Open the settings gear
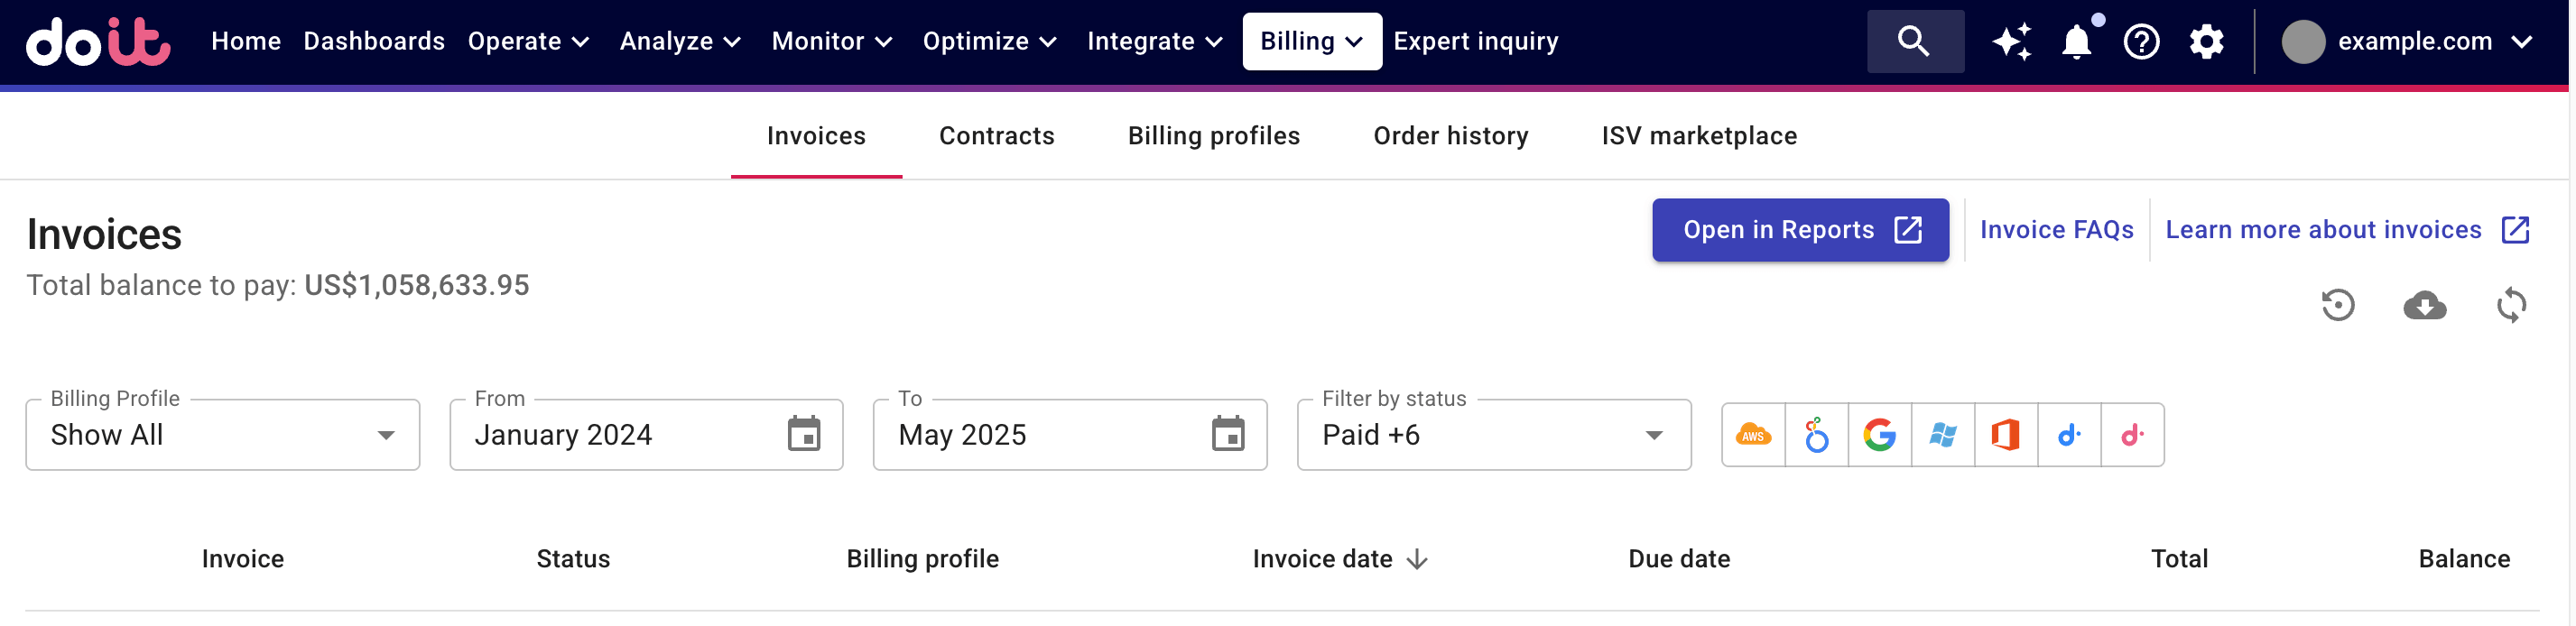The image size is (2576, 626). click(x=2206, y=42)
